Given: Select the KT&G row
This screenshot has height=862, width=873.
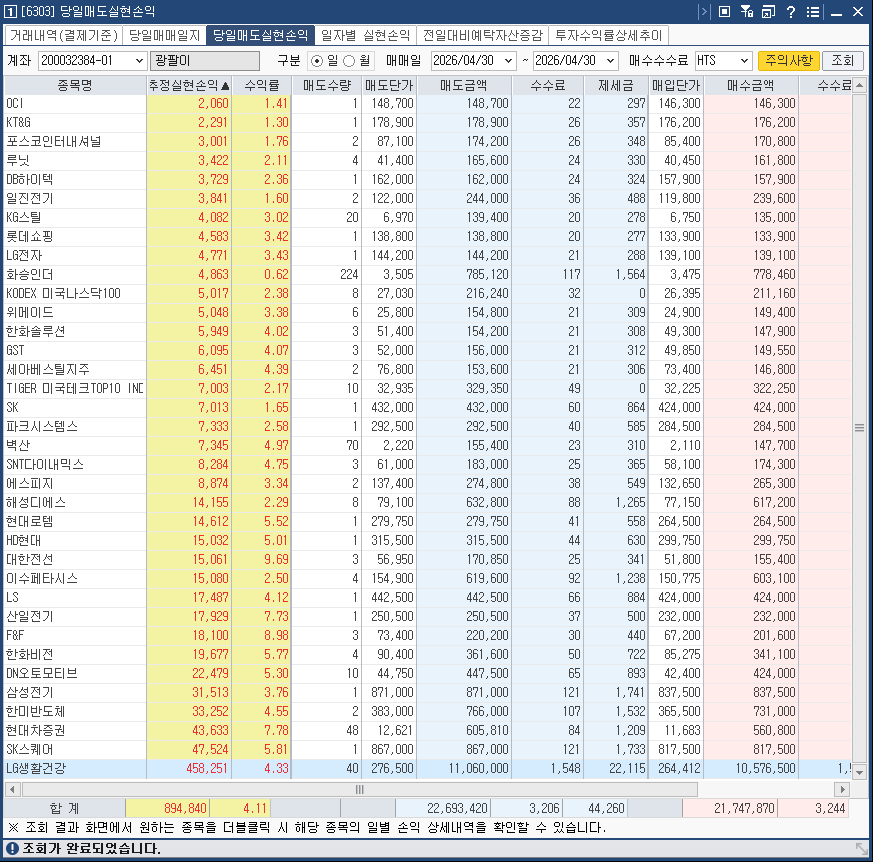Looking at the screenshot, I should pos(428,123).
